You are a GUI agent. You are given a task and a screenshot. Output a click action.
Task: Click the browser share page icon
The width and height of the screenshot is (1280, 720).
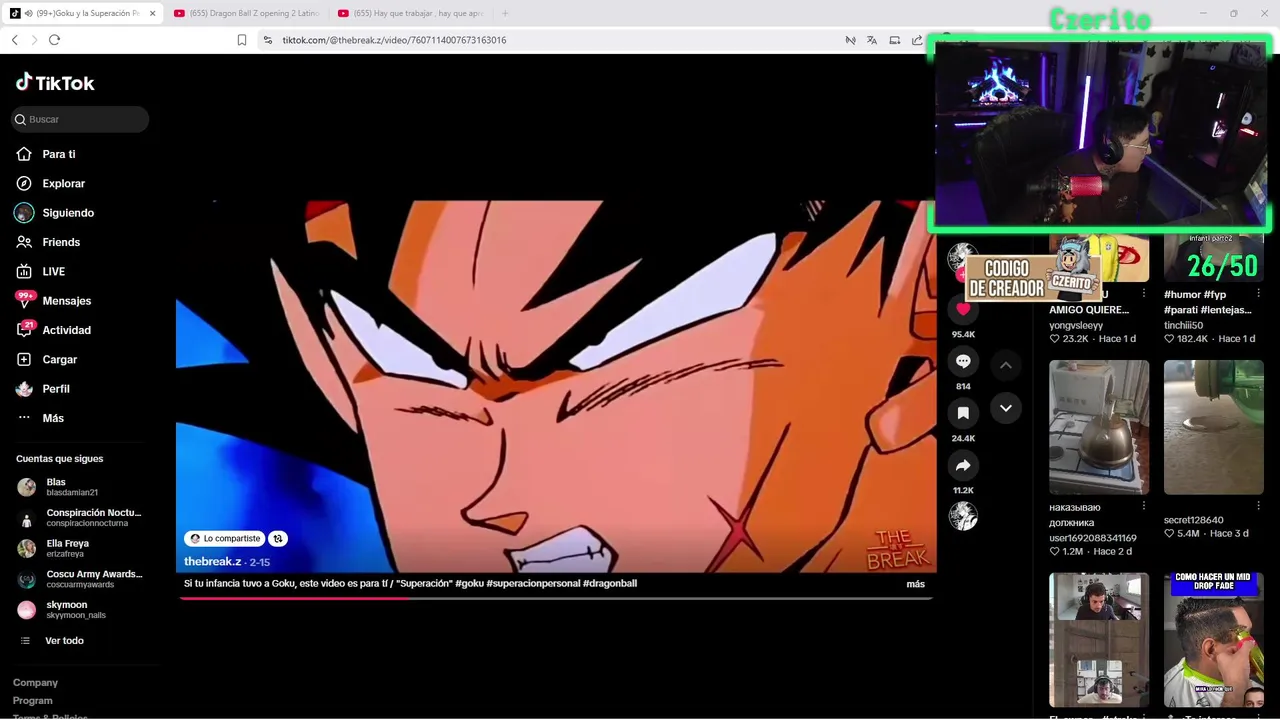917,40
